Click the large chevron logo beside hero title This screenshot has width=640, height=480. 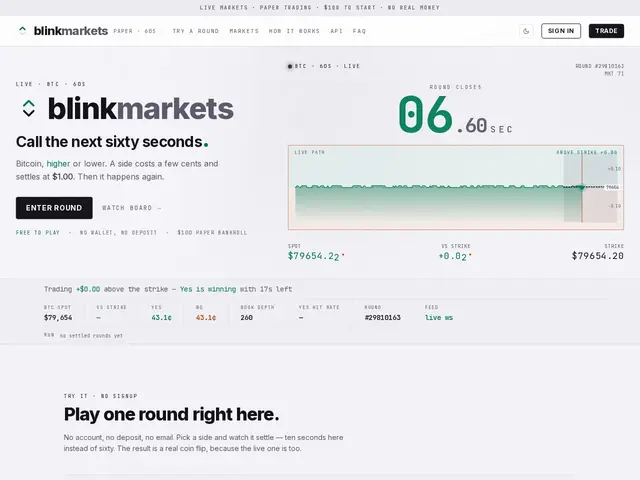click(x=29, y=109)
